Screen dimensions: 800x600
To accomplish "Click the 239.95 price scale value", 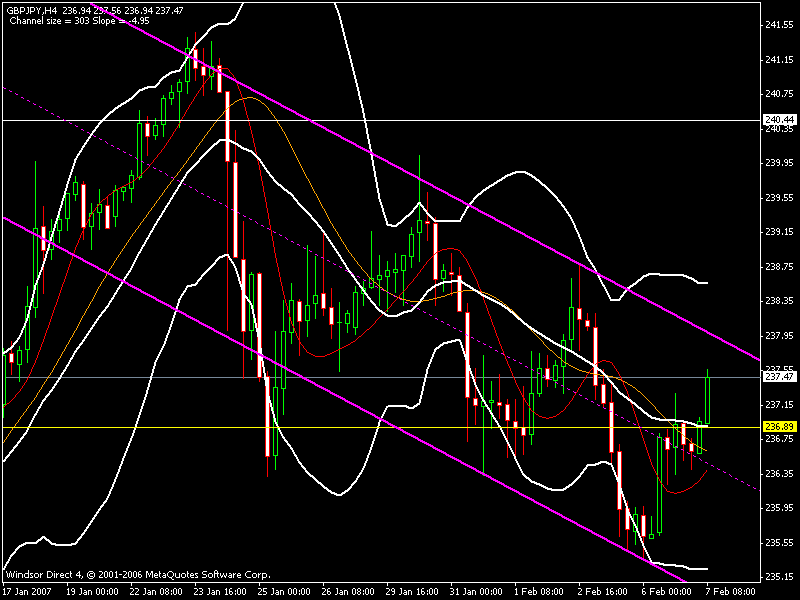I will 780,163.
